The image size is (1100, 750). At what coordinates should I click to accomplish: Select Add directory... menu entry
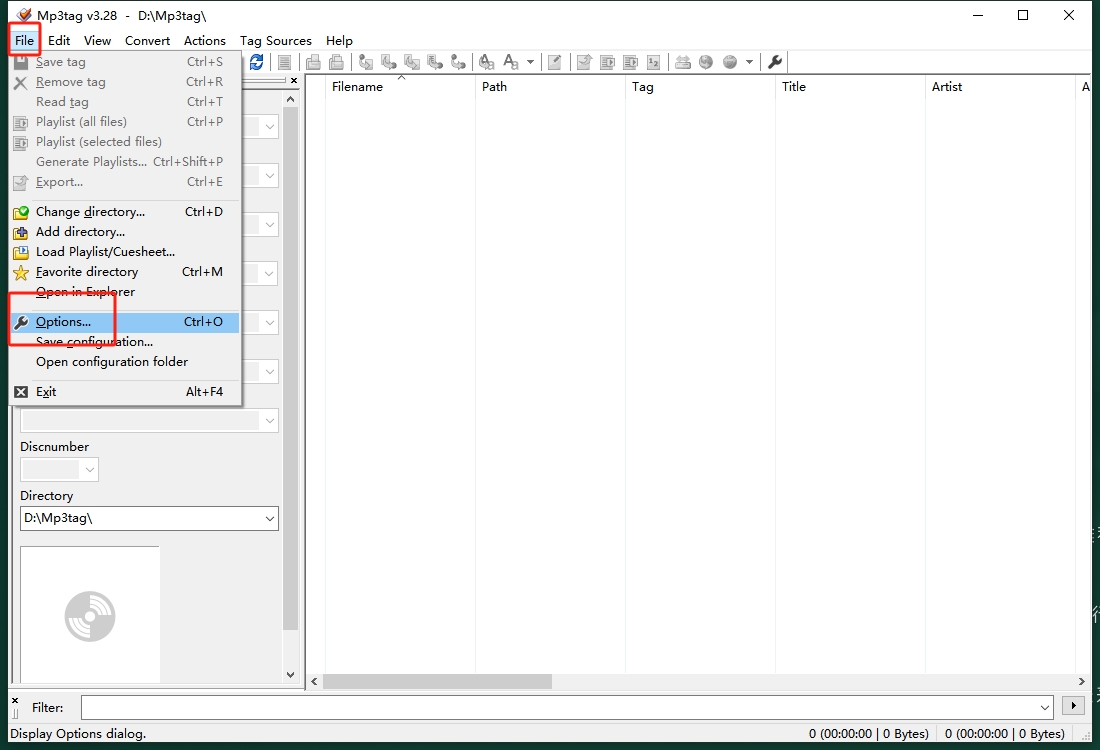(126, 232)
